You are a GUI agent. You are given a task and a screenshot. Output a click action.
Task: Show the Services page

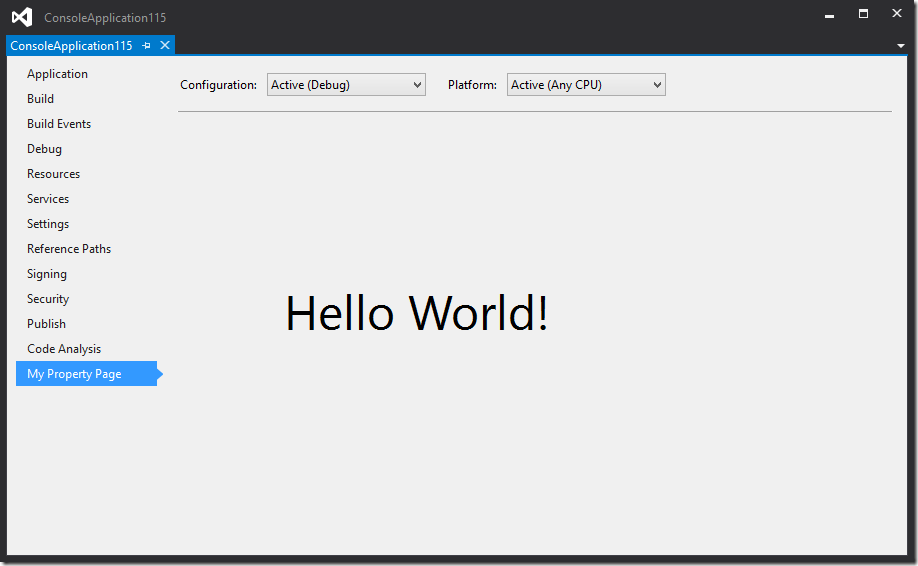[x=48, y=199]
